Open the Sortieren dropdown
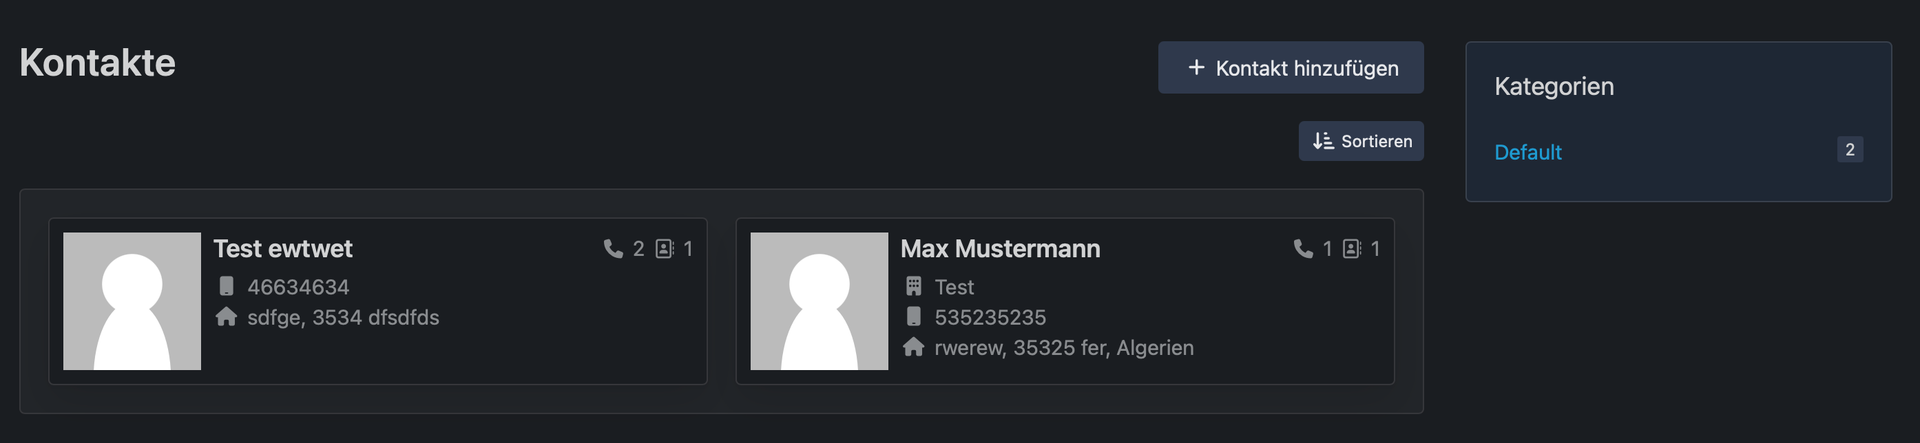The image size is (1920, 443). (1361, 141)
